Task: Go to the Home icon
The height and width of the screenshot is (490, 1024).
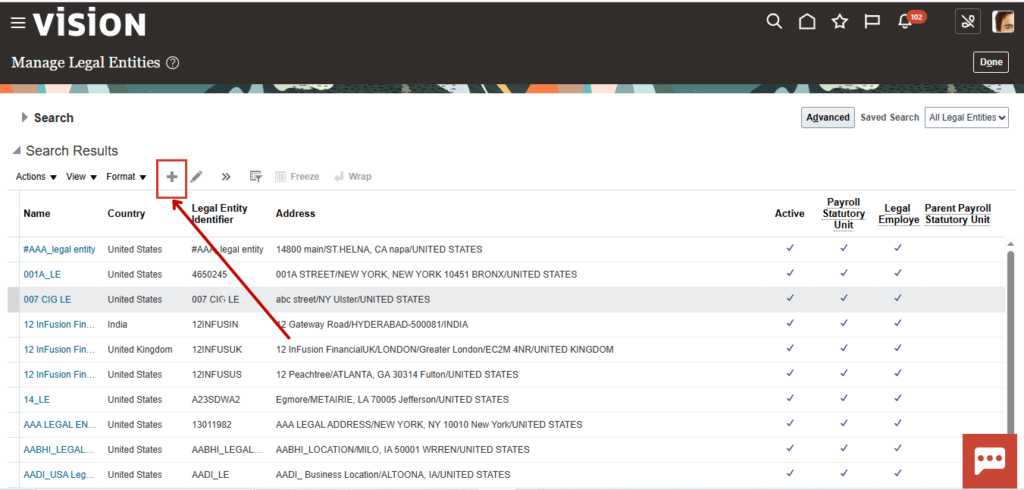Action: (807, 22)
